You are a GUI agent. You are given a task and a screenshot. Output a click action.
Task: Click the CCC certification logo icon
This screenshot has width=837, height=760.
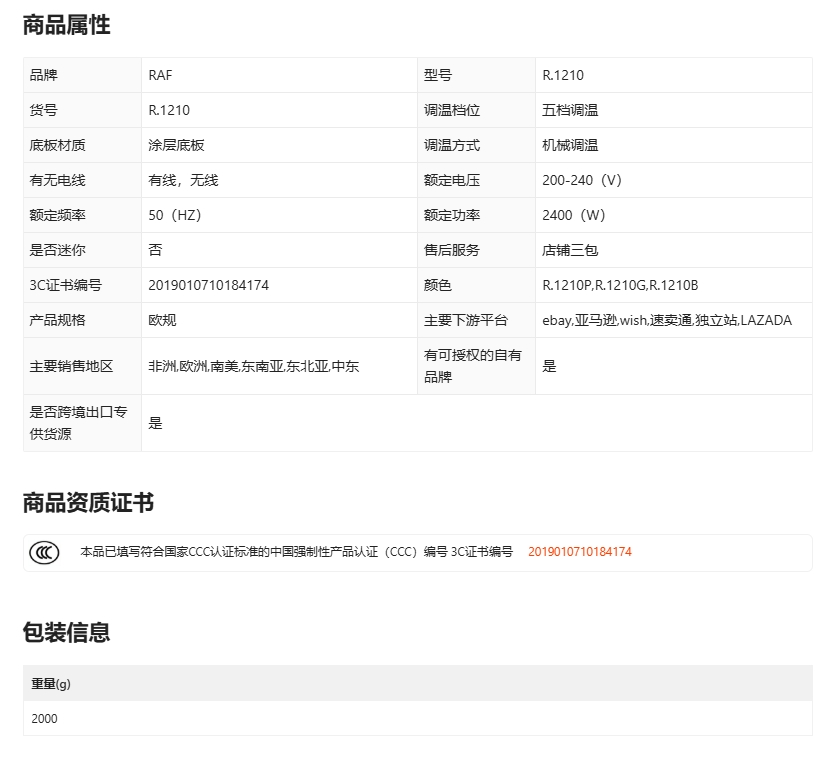pyautogui.click(x=44, y=552)
